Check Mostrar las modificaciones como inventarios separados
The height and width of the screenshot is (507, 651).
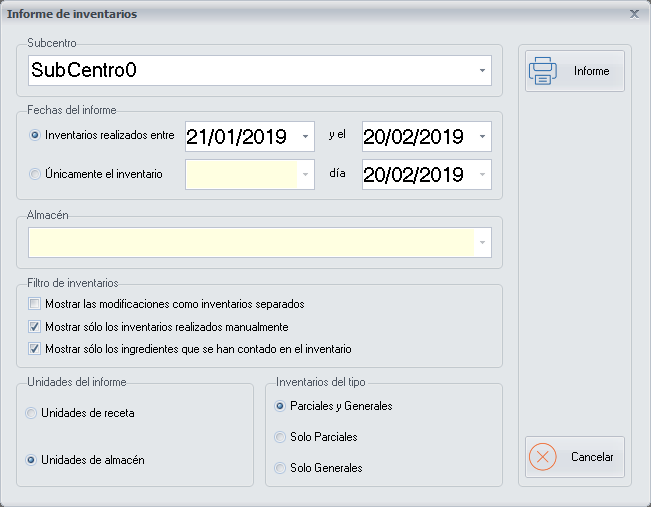point(34,304)
